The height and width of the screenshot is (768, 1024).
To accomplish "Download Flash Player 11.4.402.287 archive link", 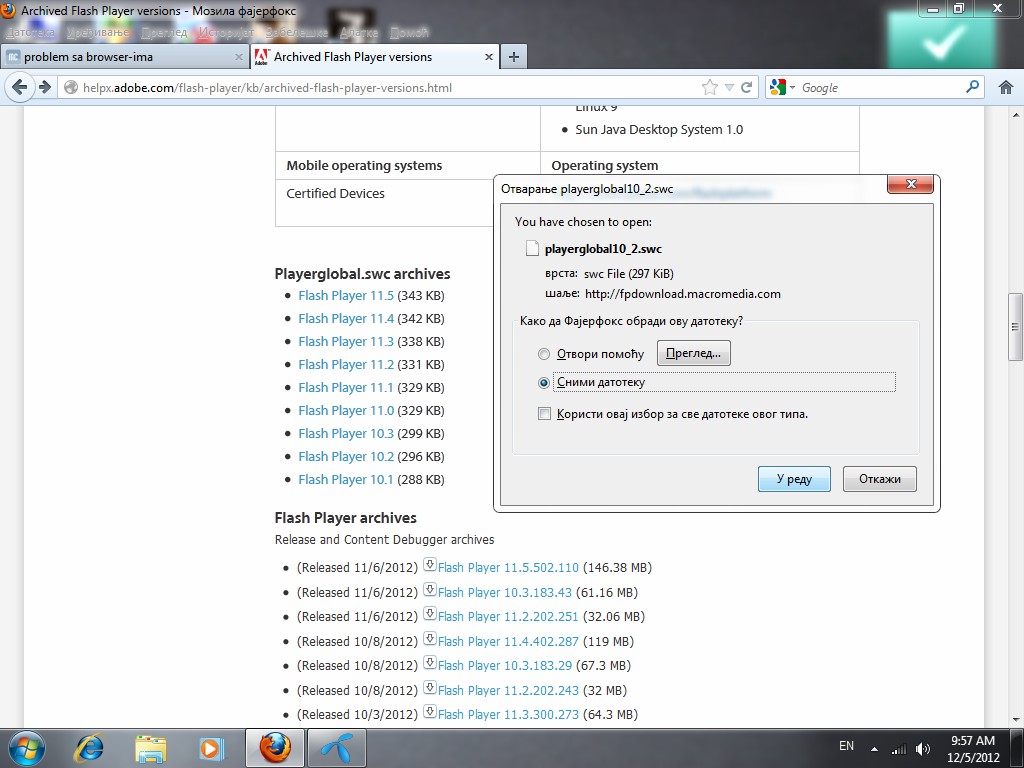I will click(508, 641).
